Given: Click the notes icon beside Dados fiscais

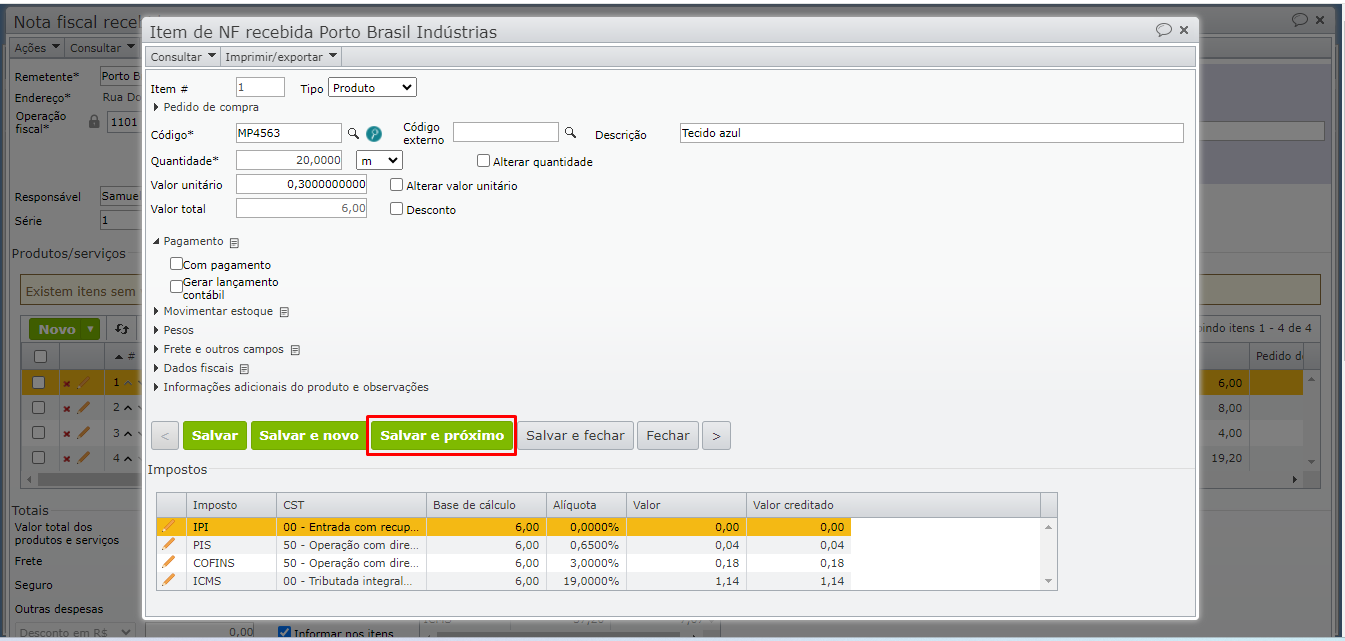Looking at the screenshot, I should pos(244,369).
